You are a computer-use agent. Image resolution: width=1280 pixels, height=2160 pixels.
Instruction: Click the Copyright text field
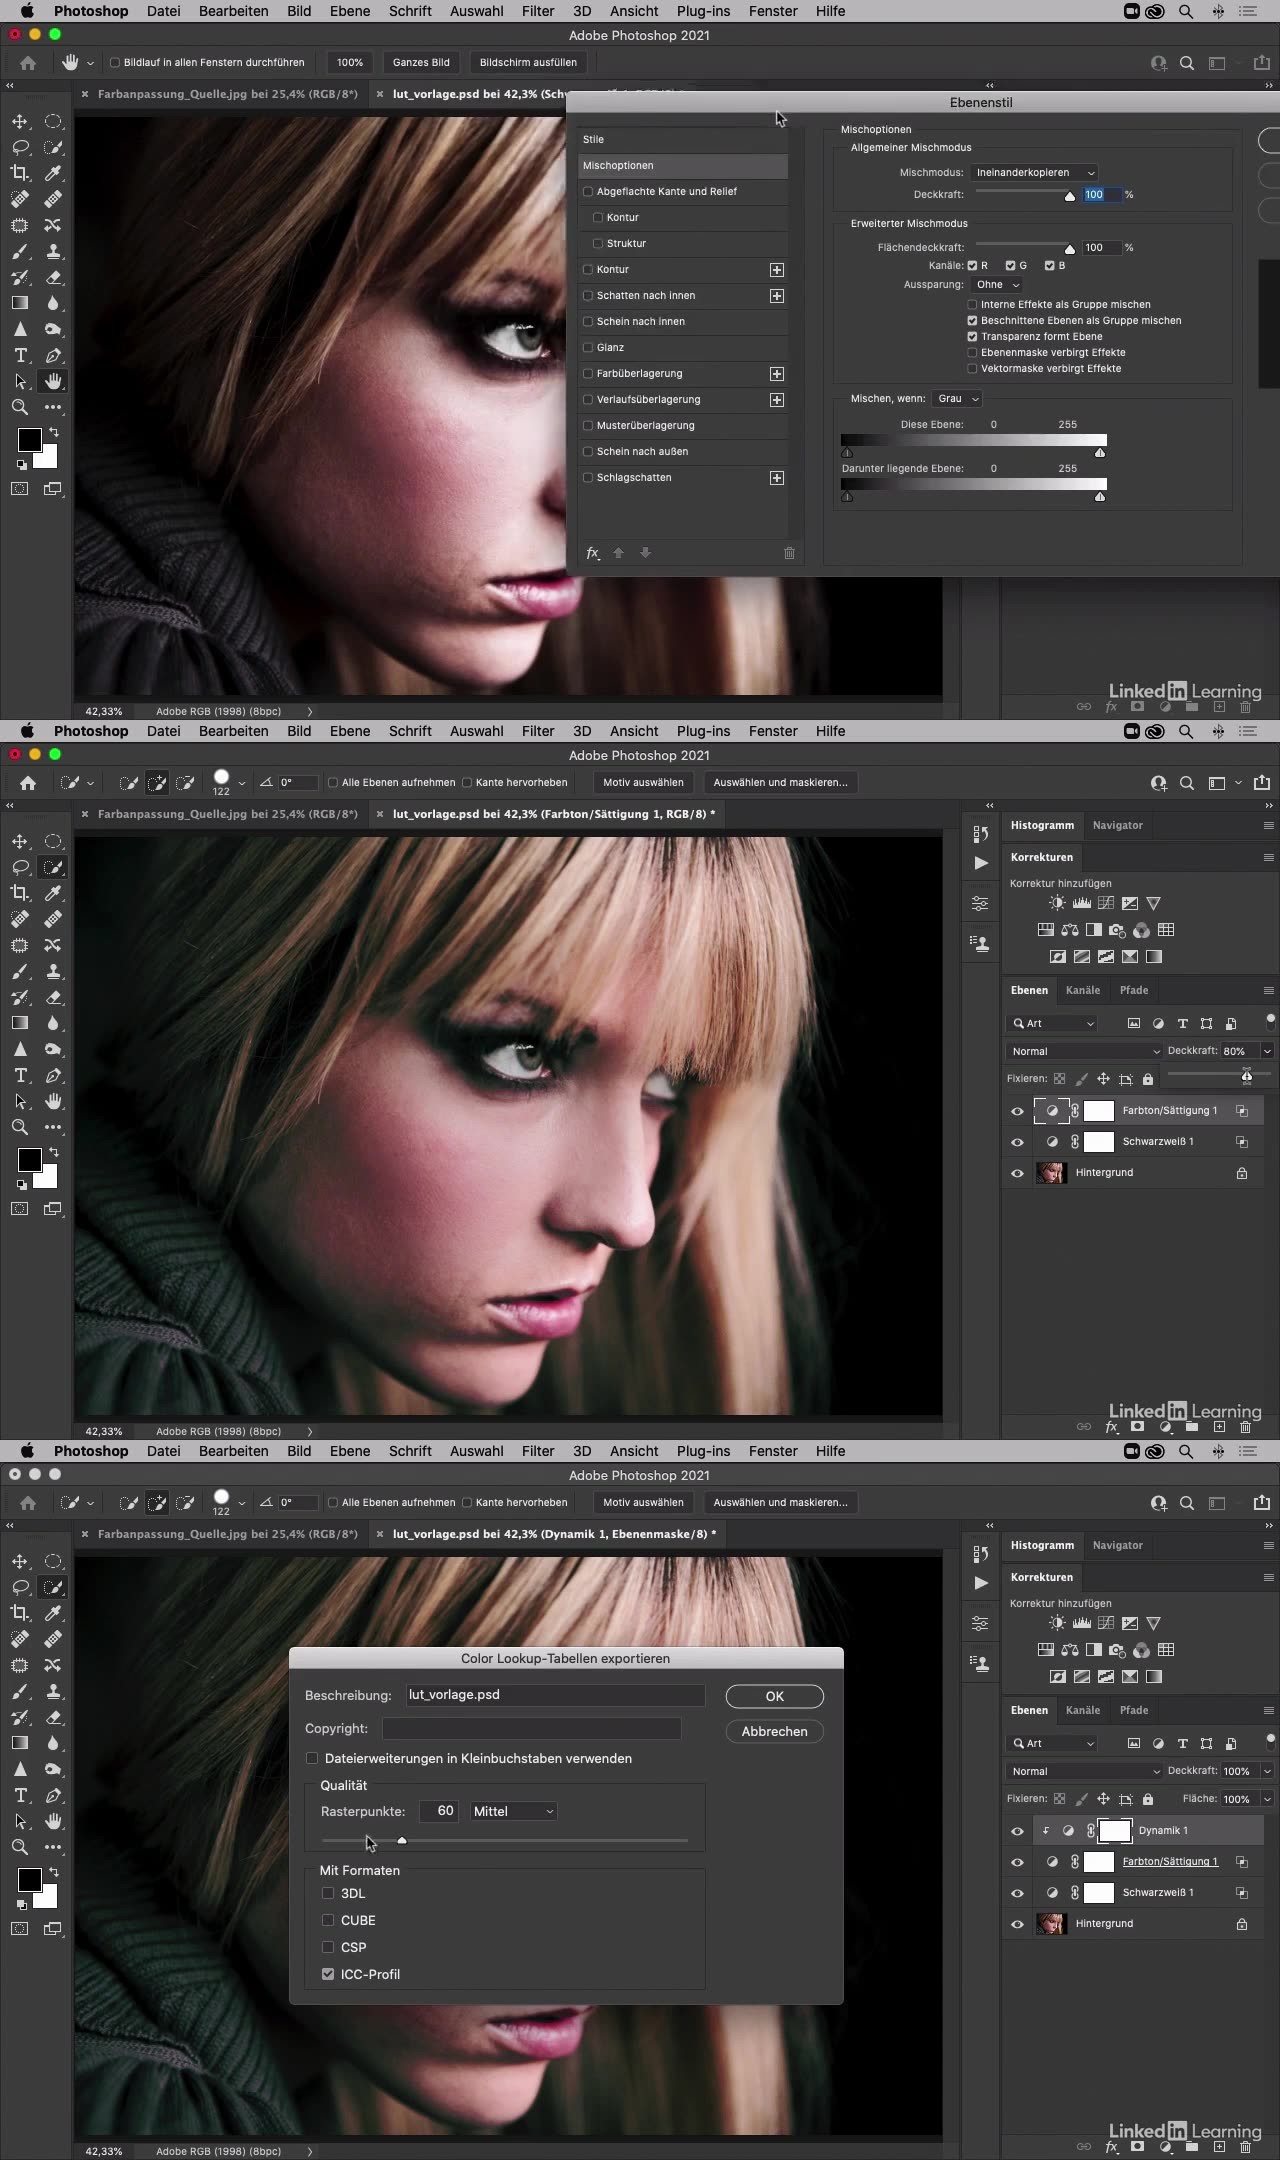[x=531, y=1728]
